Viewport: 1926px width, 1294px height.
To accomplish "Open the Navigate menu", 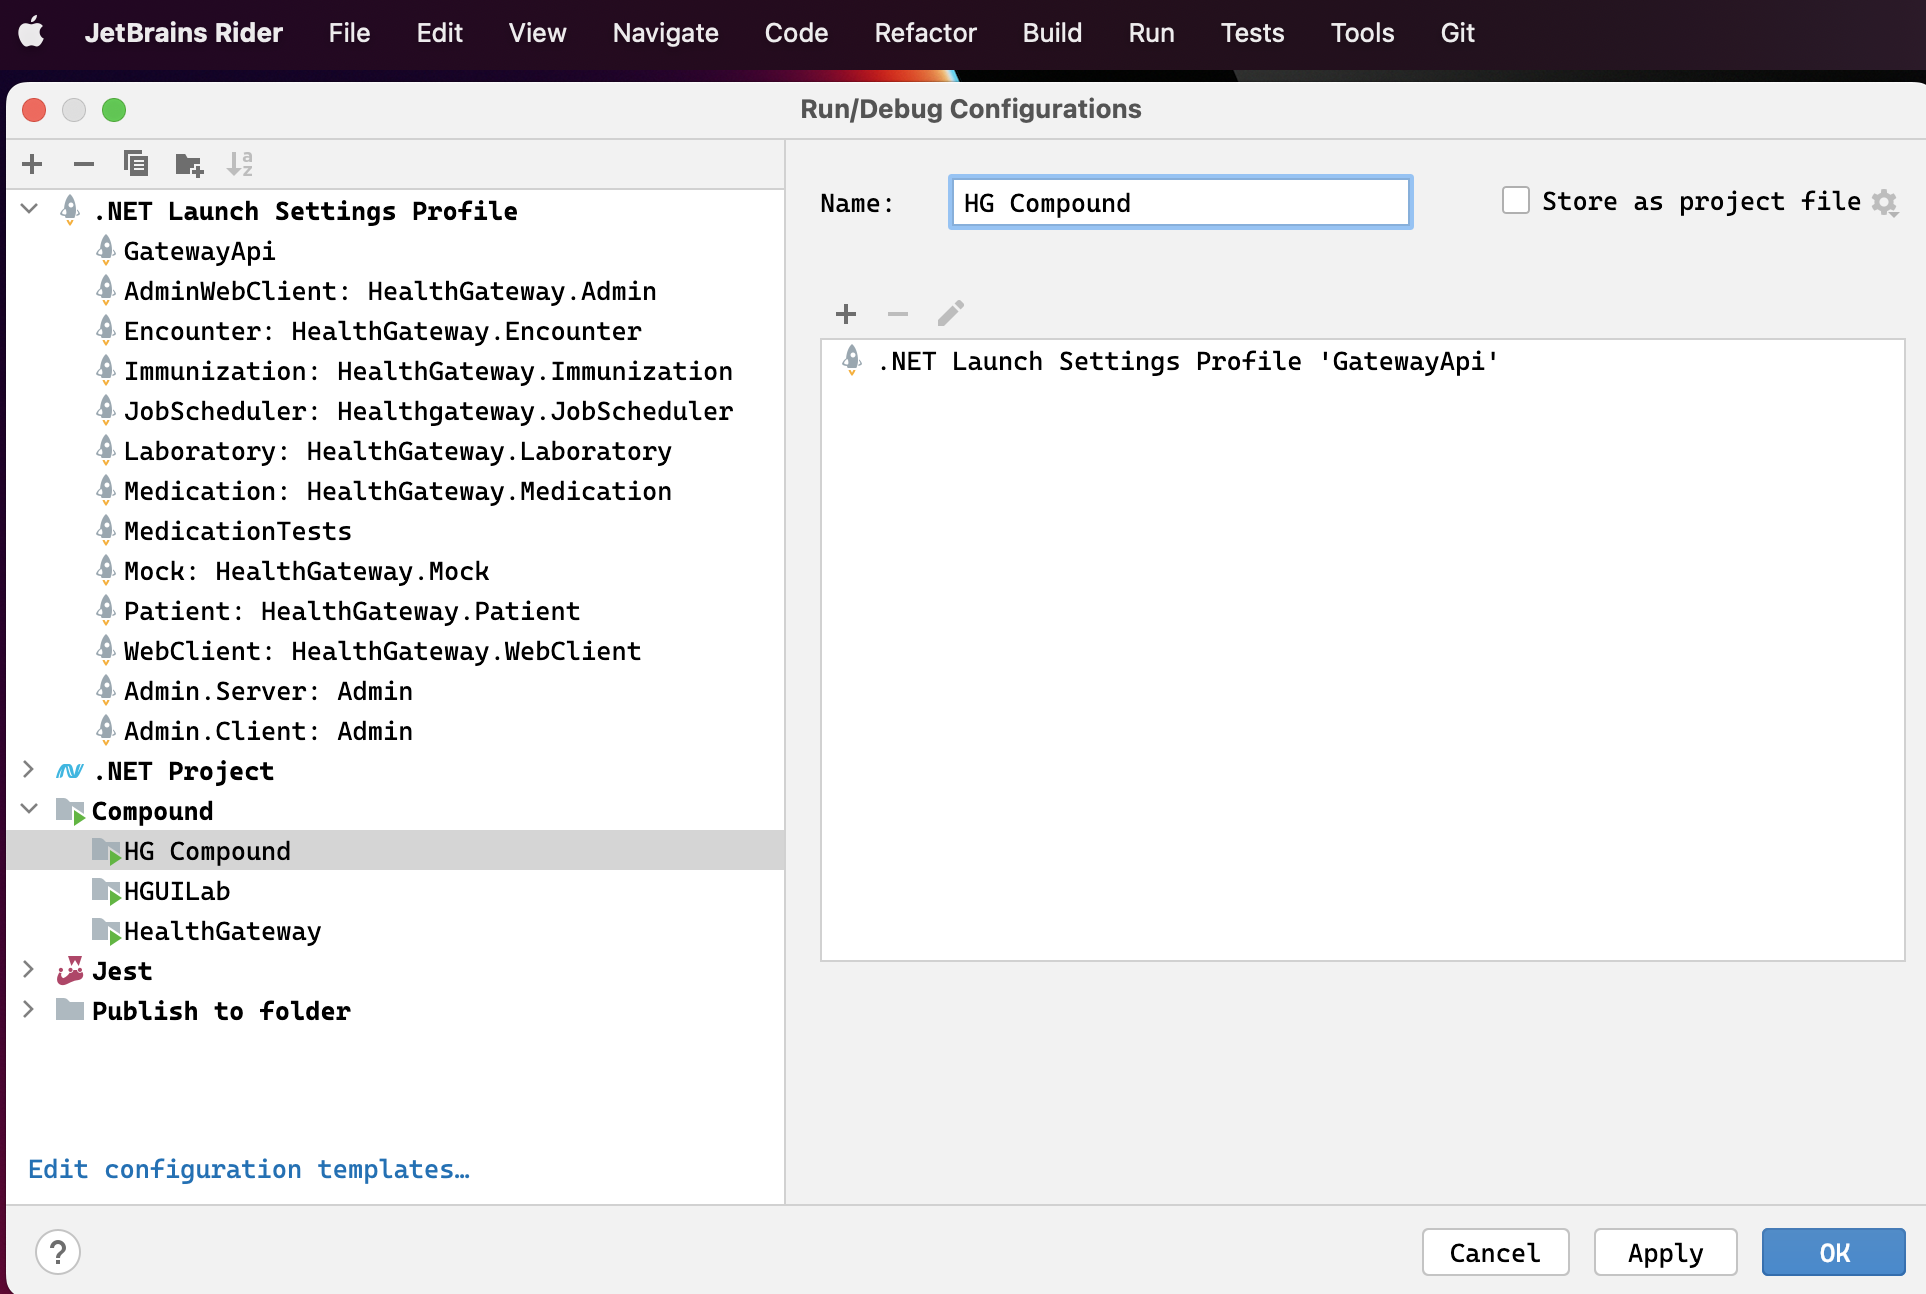I will point(665,33).
